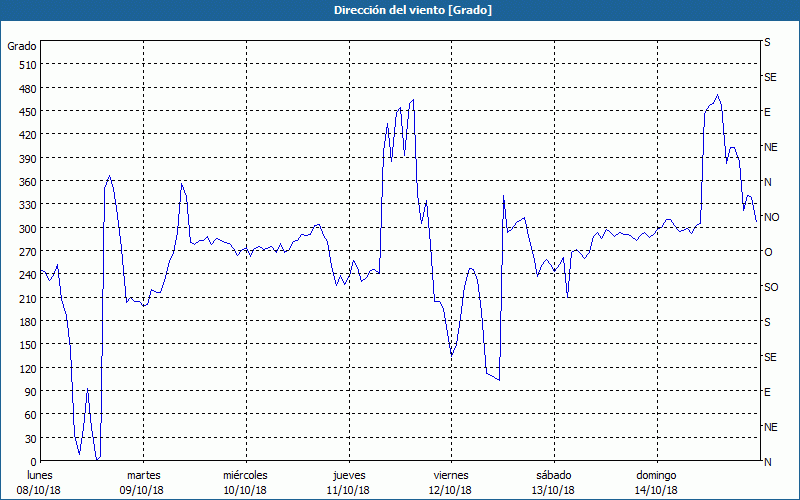Viewport: 800px width, 500px height.
Task: Select the "360" y-axis value
Action: 28,182
